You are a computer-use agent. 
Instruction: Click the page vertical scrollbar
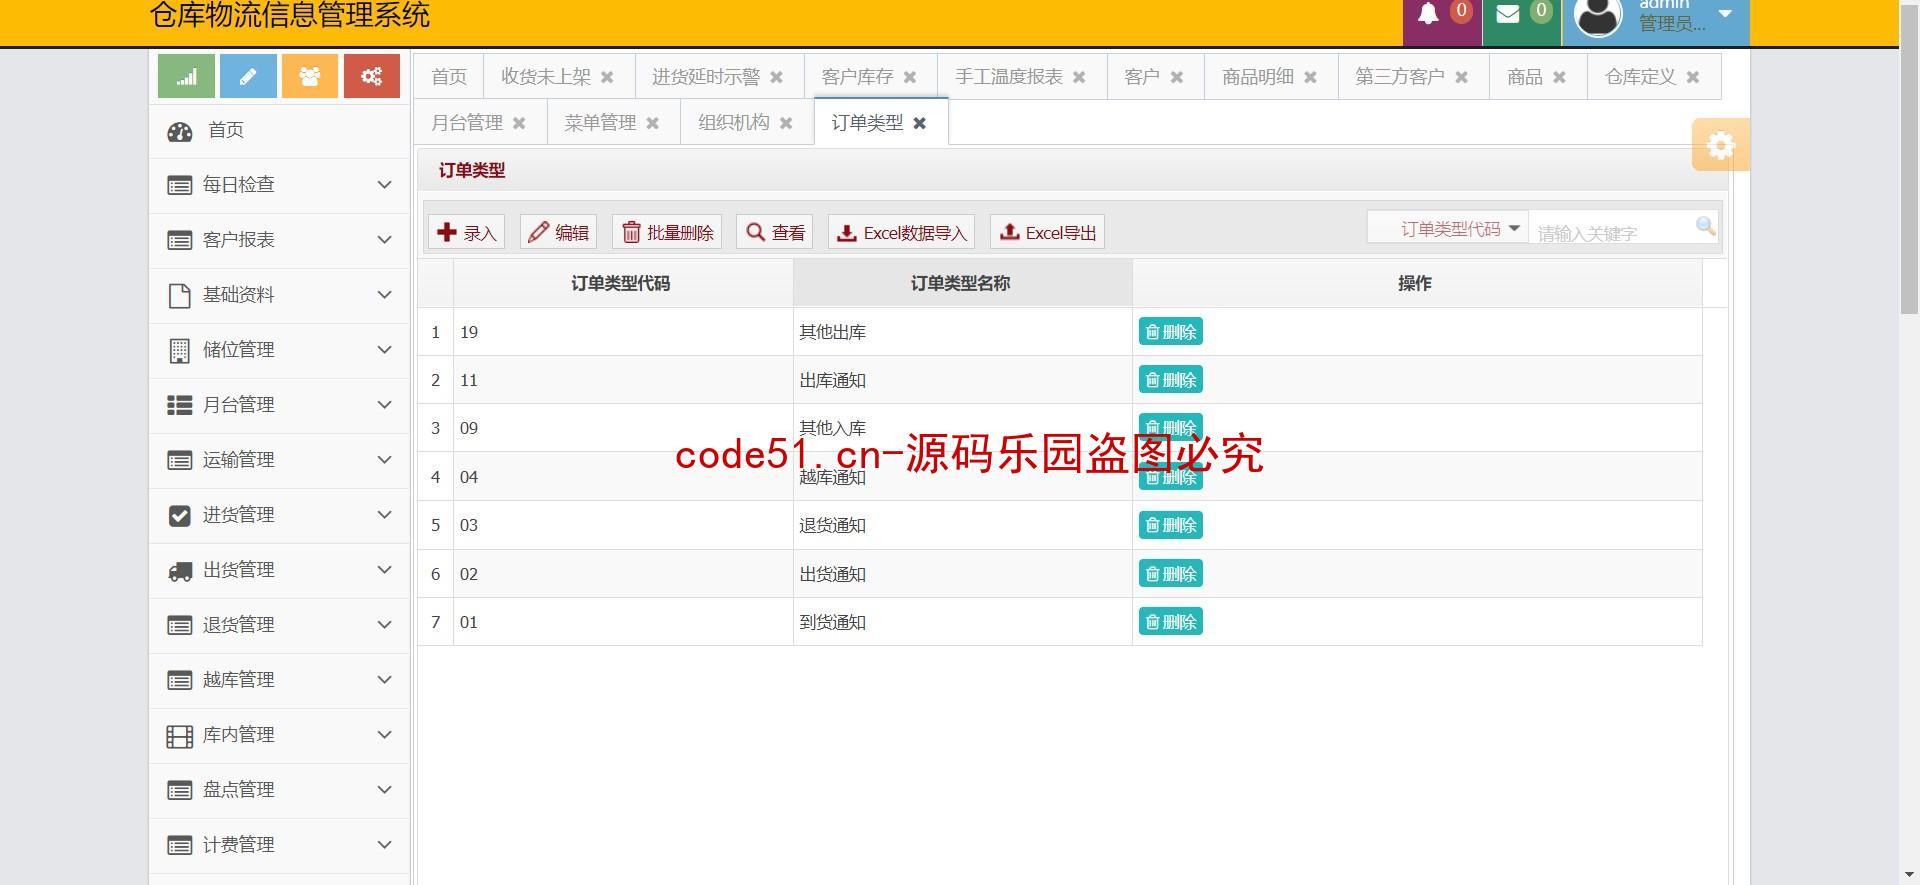pyautogui.click(x=1909, y=160)
